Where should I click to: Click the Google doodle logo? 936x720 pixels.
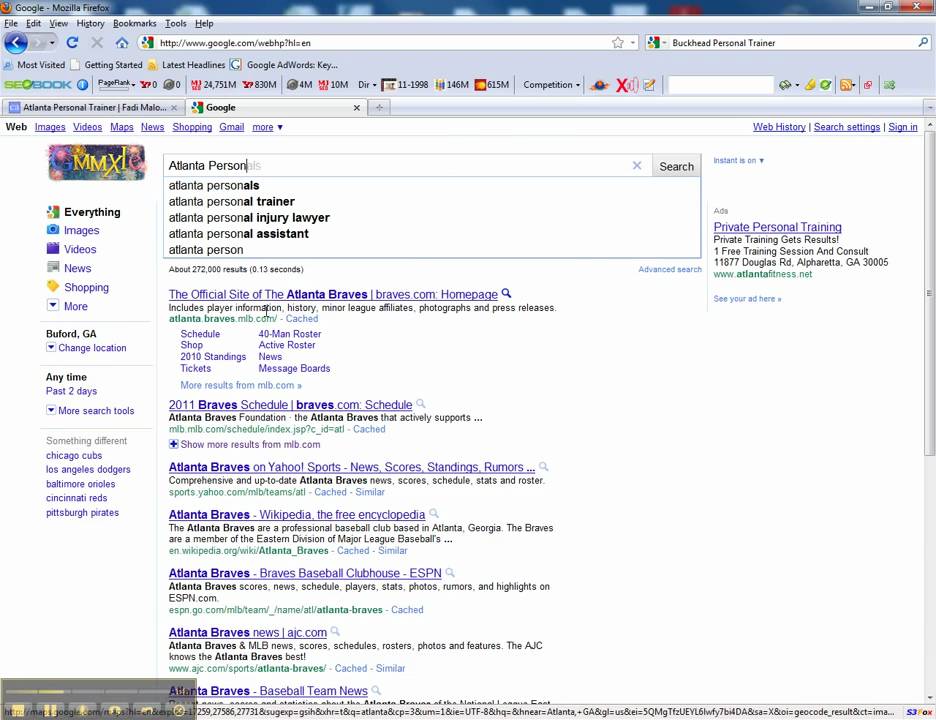click(97, 162)
